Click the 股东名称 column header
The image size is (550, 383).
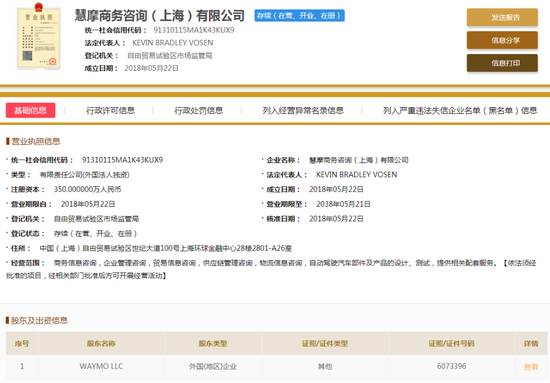tap(101, 343)
